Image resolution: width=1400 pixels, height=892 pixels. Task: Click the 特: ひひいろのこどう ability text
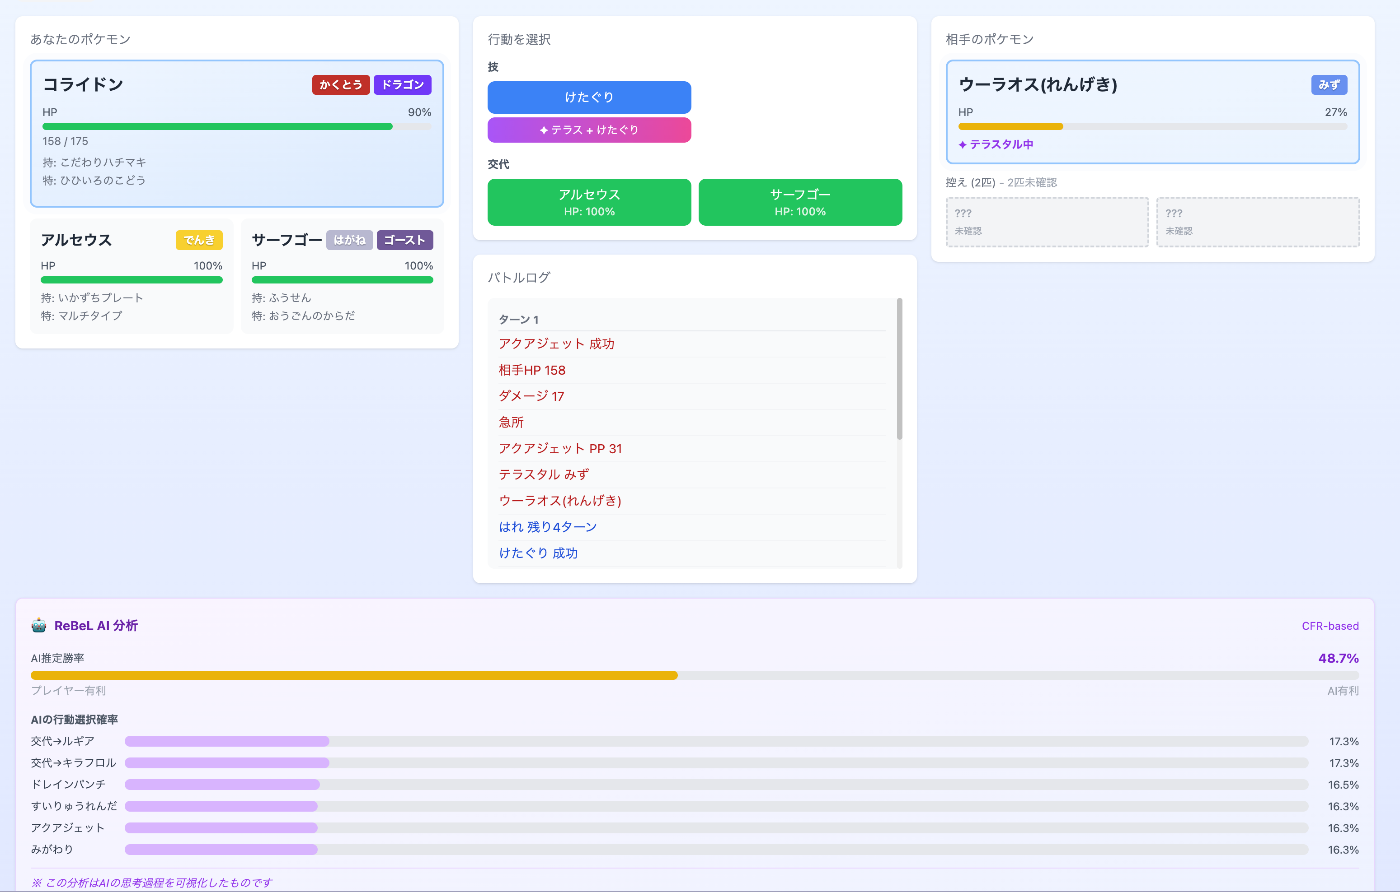tap(94, 180)
